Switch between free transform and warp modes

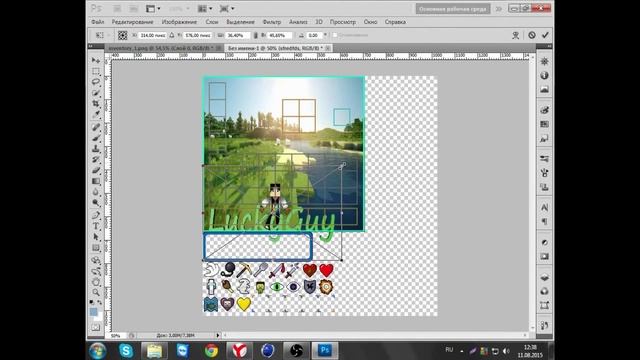click(x=516, y=36)
